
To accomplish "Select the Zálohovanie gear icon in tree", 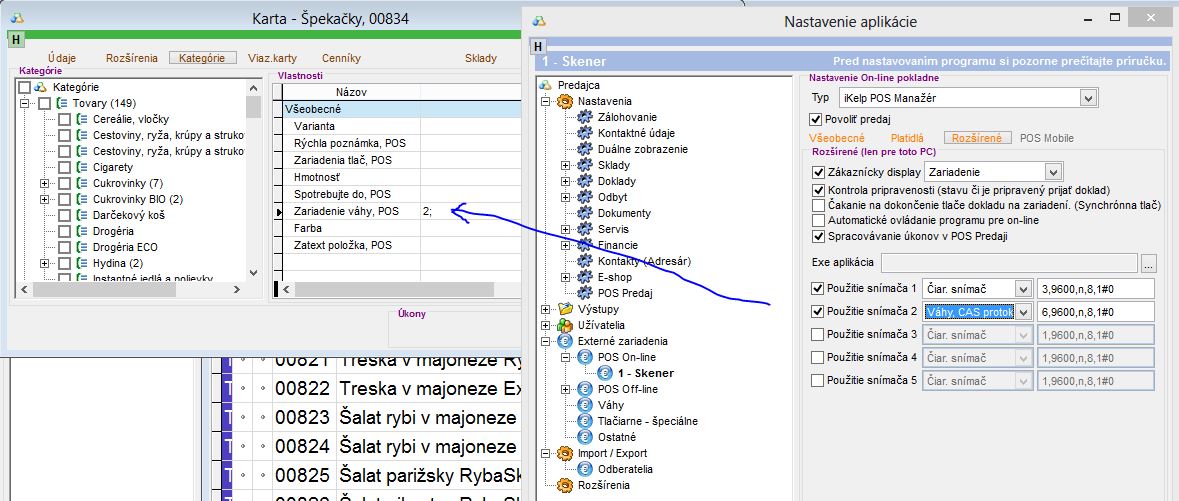I will coord(585,117).
